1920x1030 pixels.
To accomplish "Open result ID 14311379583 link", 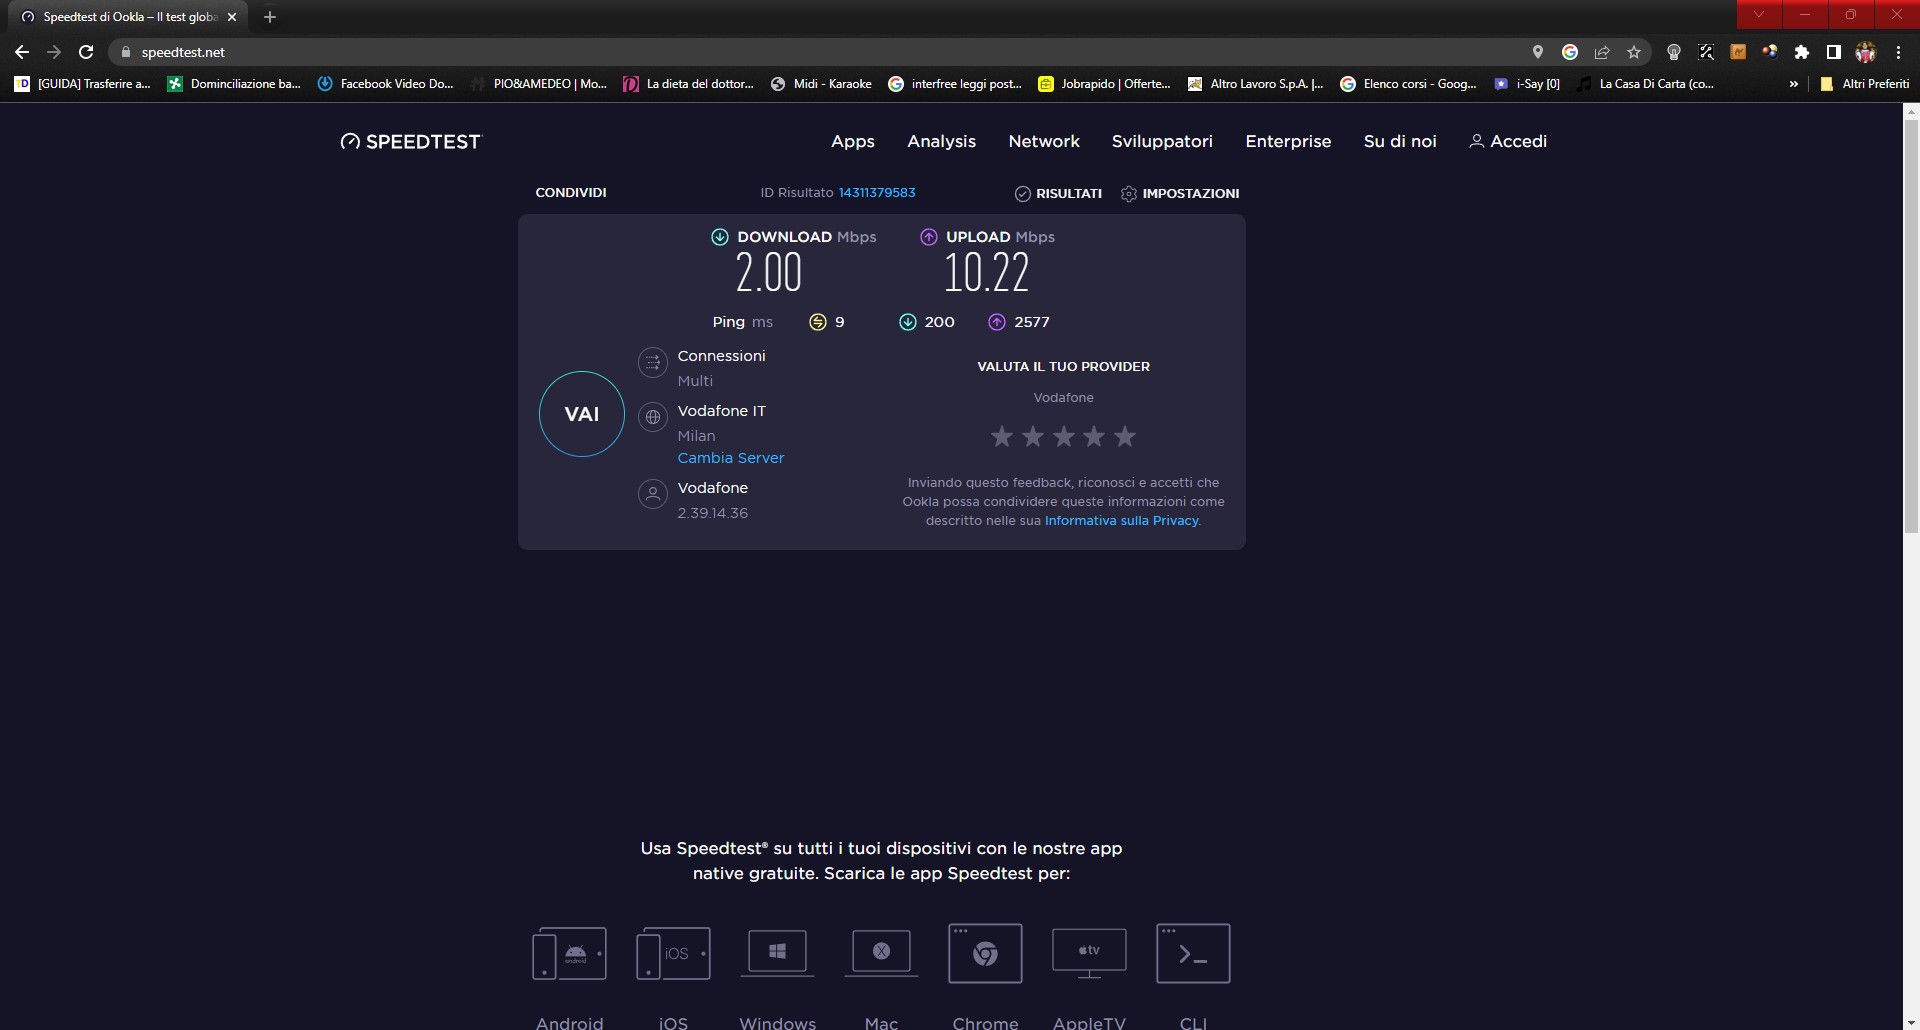I will 877,192.
